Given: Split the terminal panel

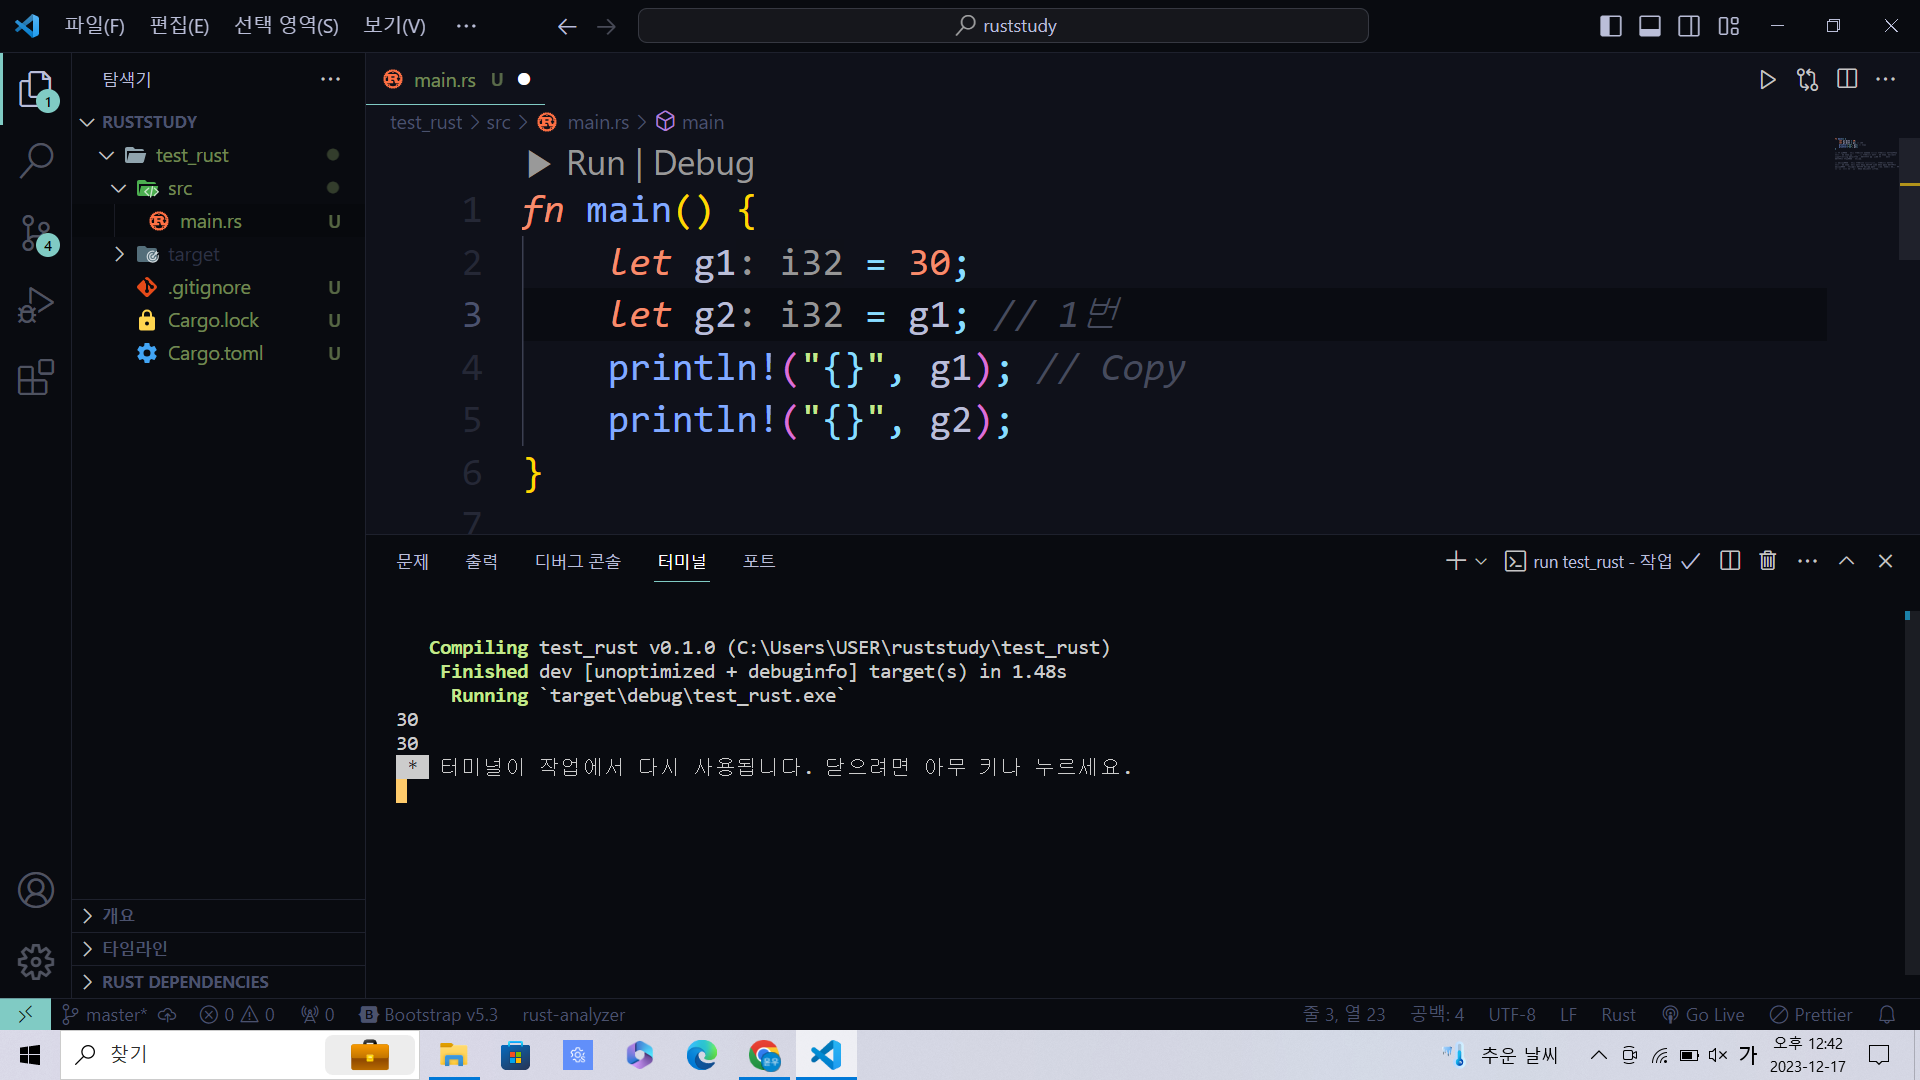Looking at the screenshot, I should click(x=1730, y=561).
